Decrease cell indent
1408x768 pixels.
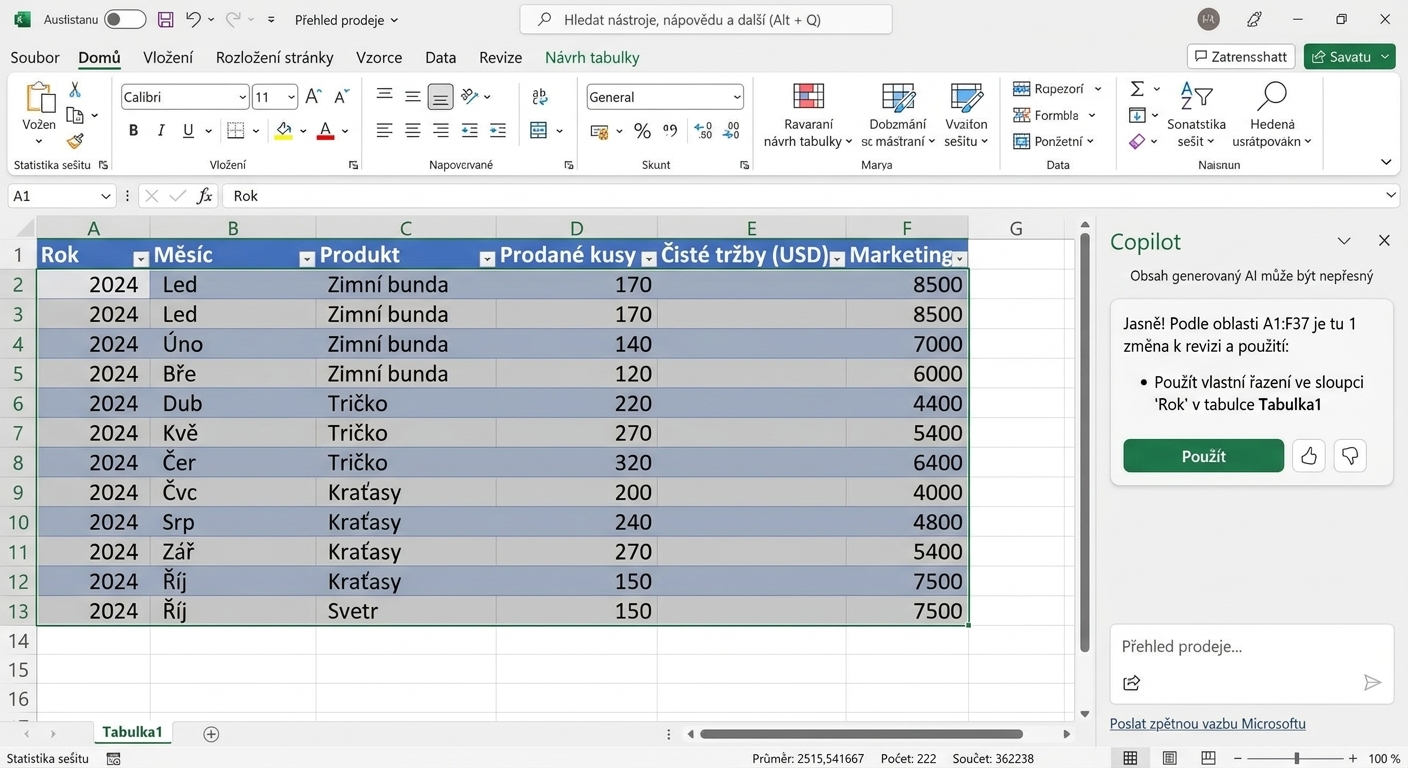click(x=469, y=130)
